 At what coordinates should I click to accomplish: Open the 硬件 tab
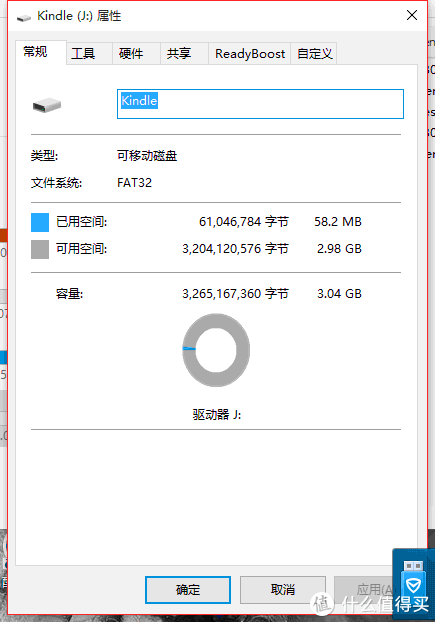click(x=131, y=54)
